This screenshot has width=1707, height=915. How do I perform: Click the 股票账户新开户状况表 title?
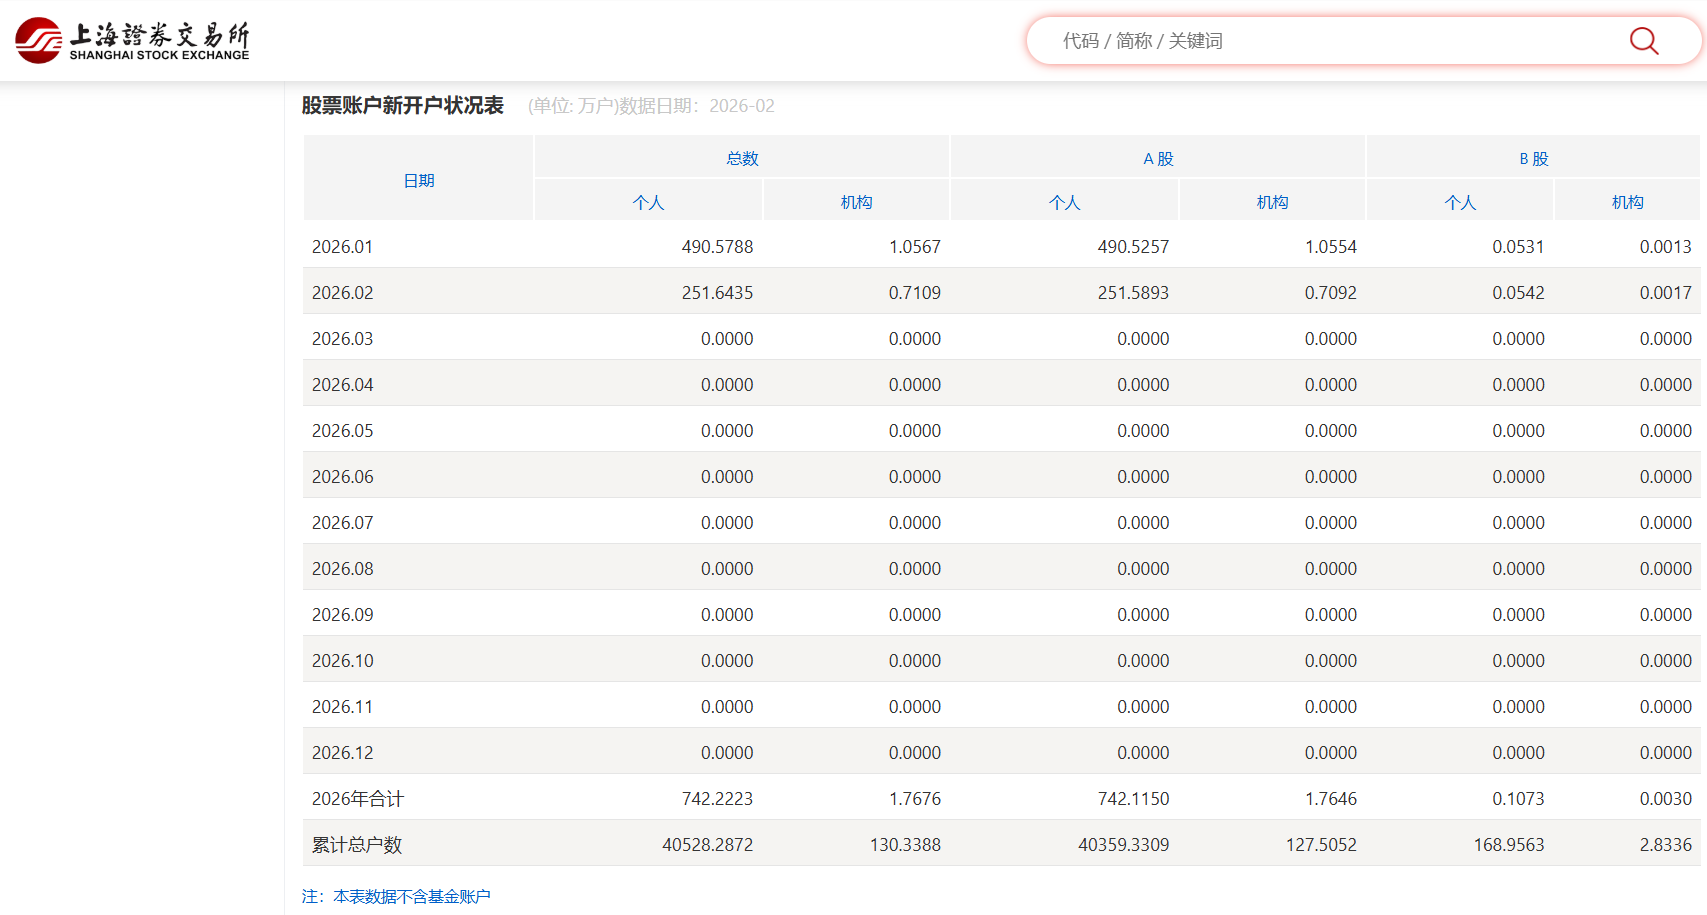click(402, 106)
